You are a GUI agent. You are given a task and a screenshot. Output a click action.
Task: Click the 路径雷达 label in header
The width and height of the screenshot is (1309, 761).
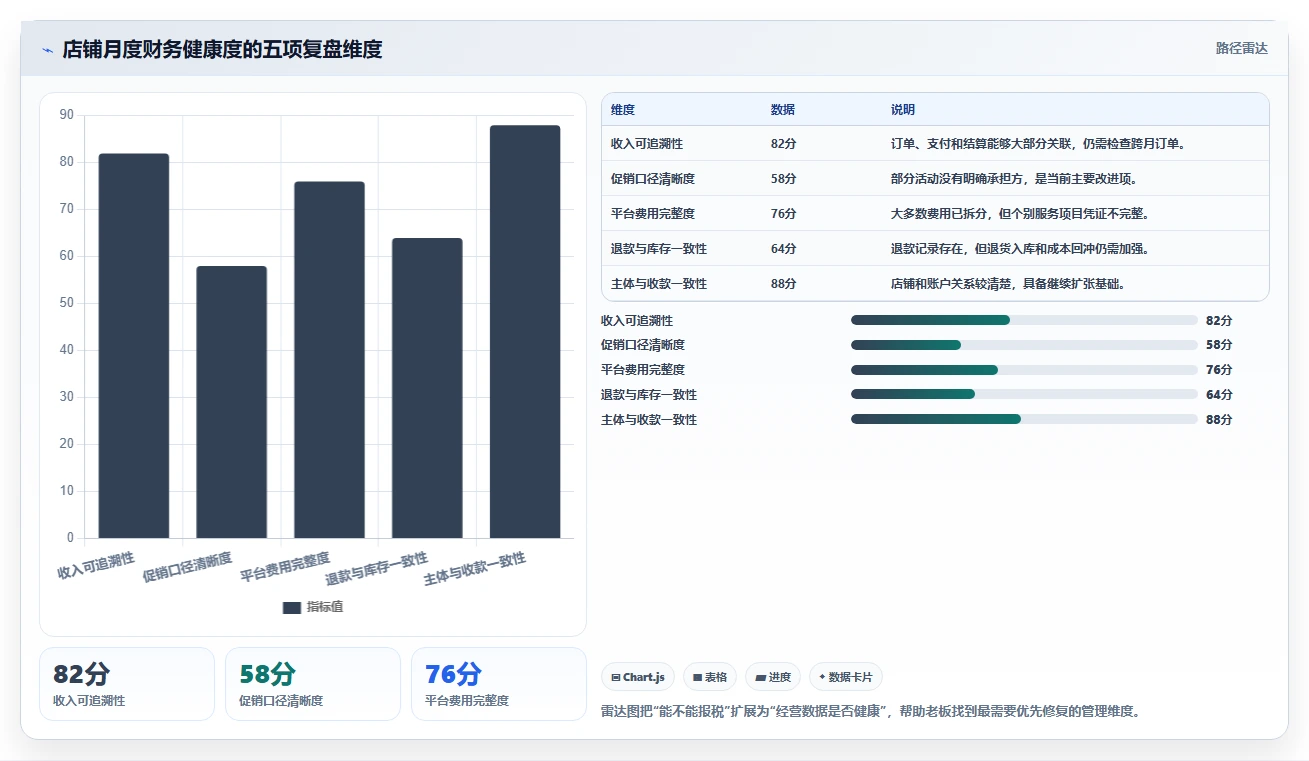1242,48
